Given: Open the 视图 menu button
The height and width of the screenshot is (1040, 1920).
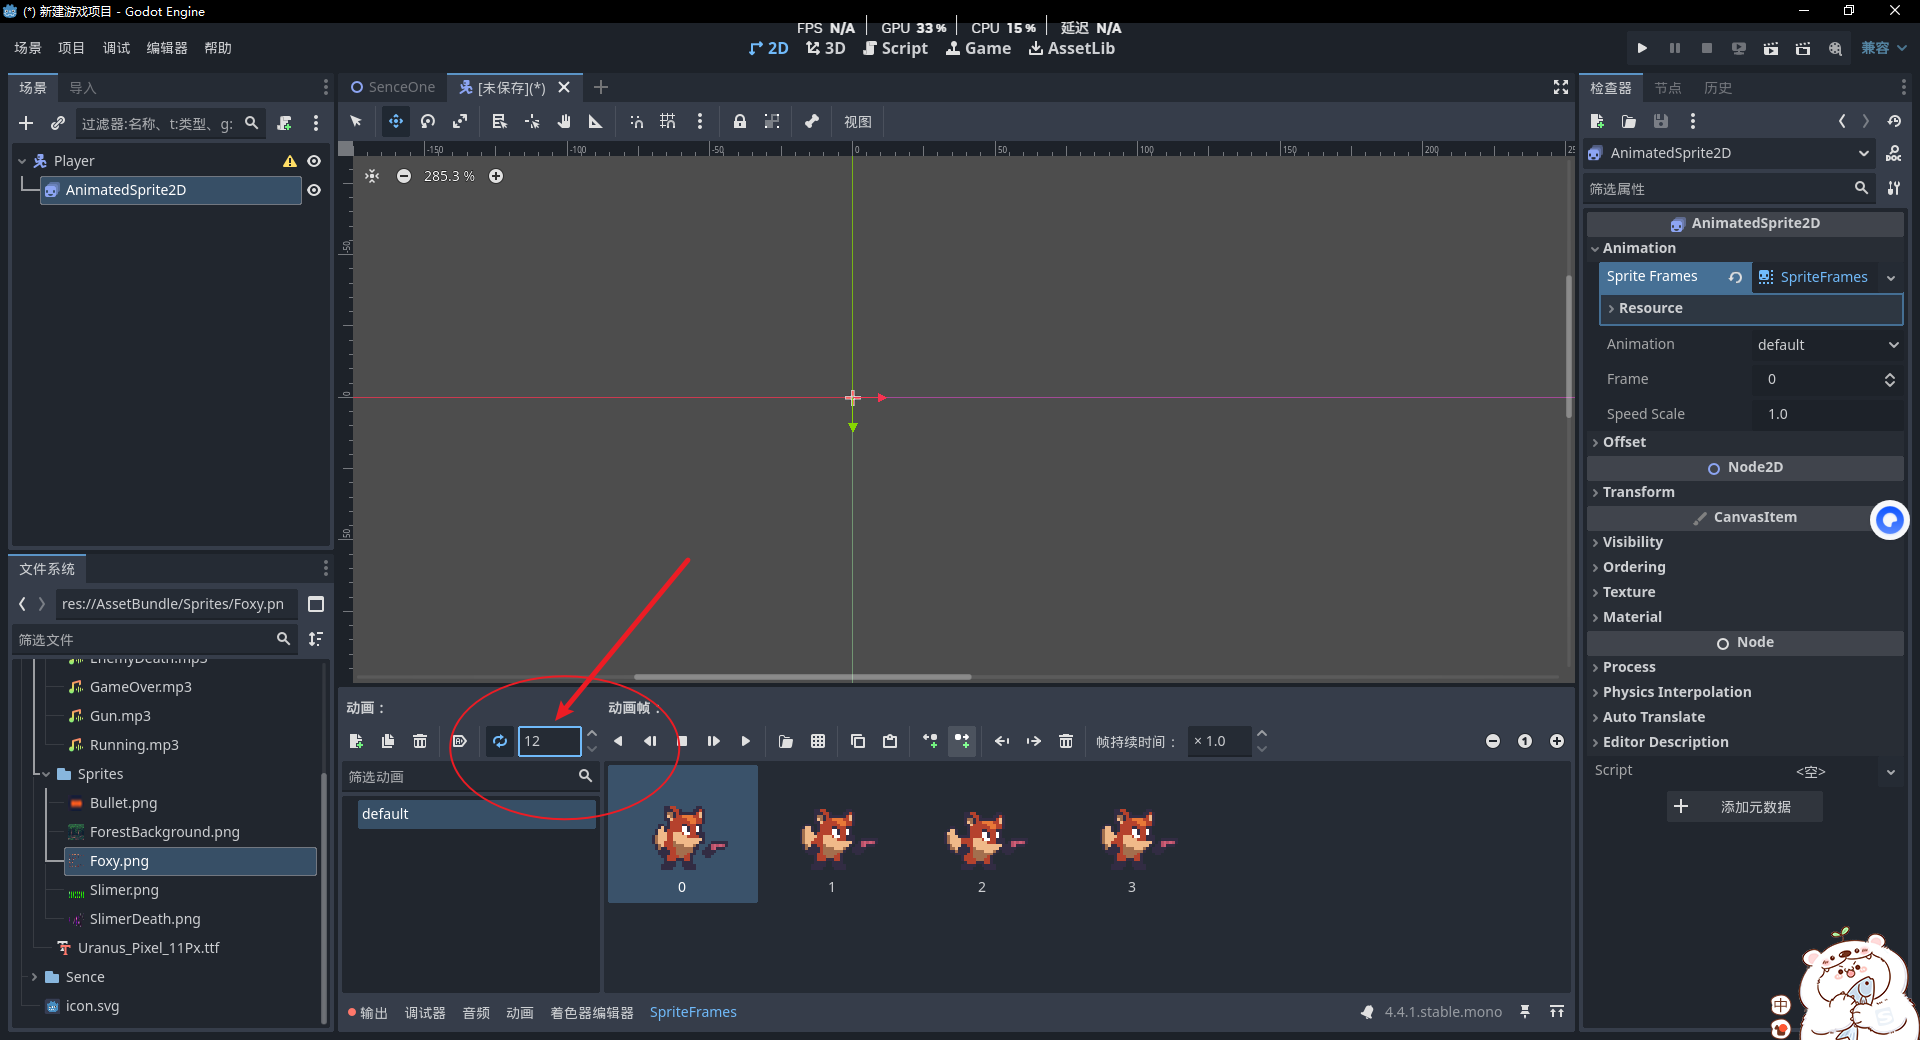Looking at the screenshot, I should [857, 121].
